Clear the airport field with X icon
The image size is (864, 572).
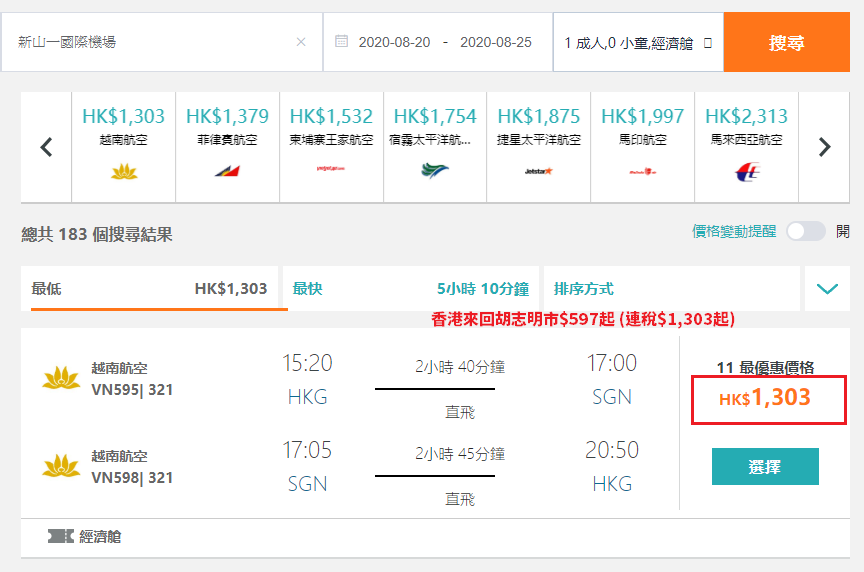pos(301,42)
